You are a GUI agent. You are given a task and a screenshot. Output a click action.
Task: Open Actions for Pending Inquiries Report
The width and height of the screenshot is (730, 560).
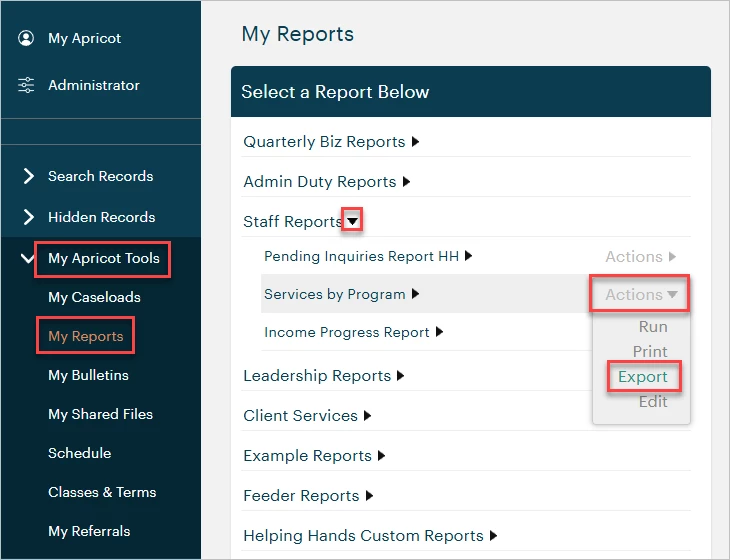coord(641,256)
